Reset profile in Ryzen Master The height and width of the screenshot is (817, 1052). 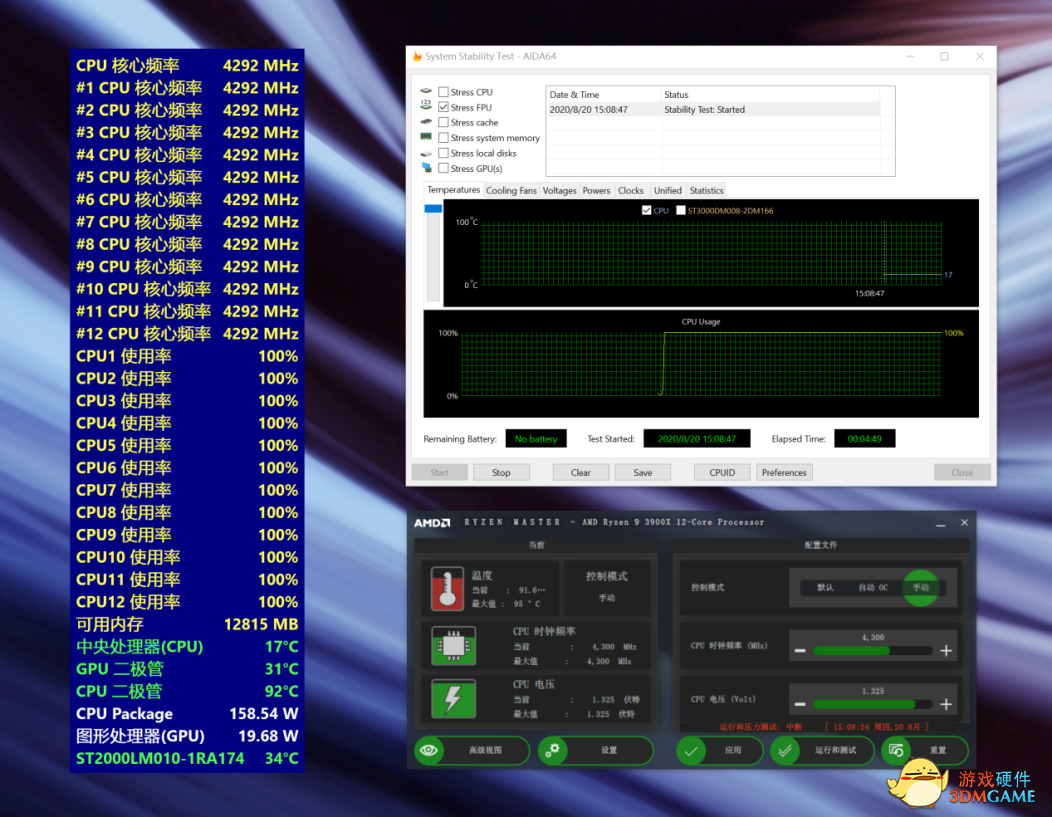[x=925, y=750]
